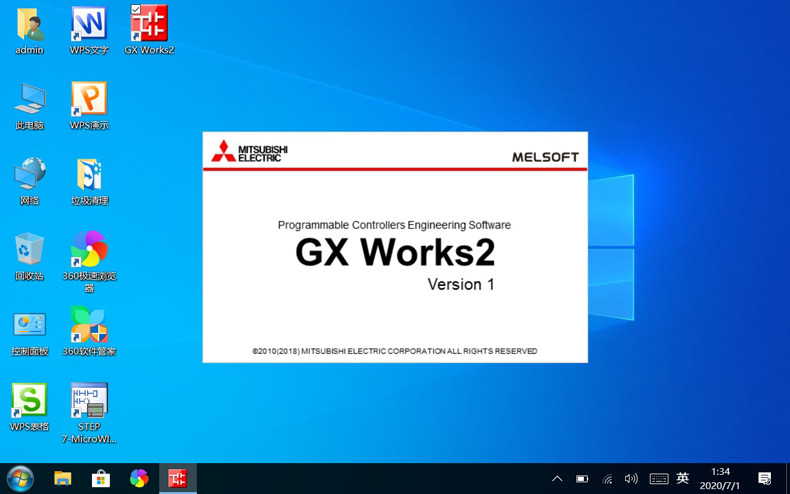Click the Mitsubishi Electric logo on splash
The image size is (790, 494).
(x=249, y=151)
